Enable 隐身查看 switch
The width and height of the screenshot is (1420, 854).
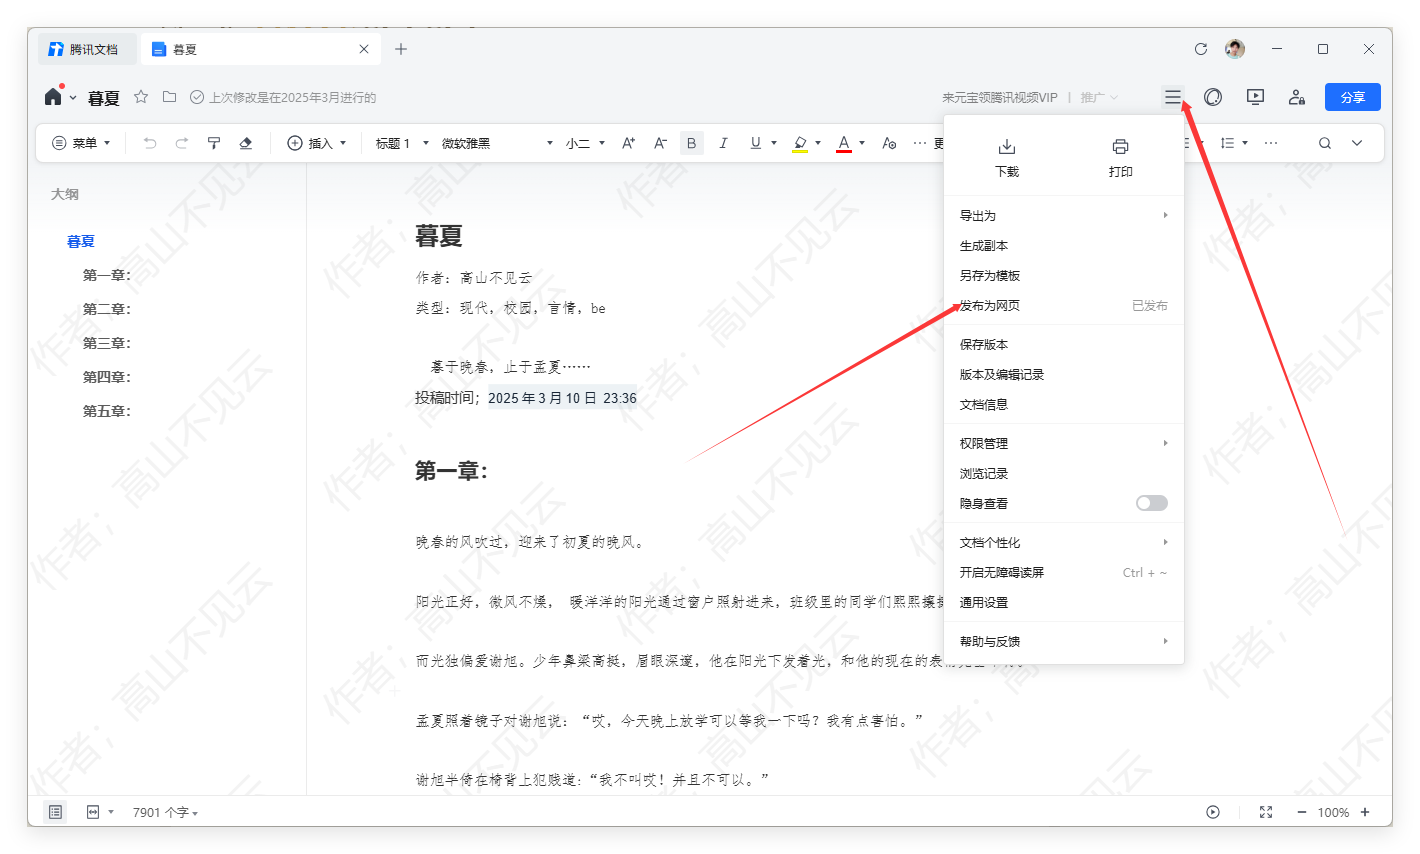[1151, 503]
